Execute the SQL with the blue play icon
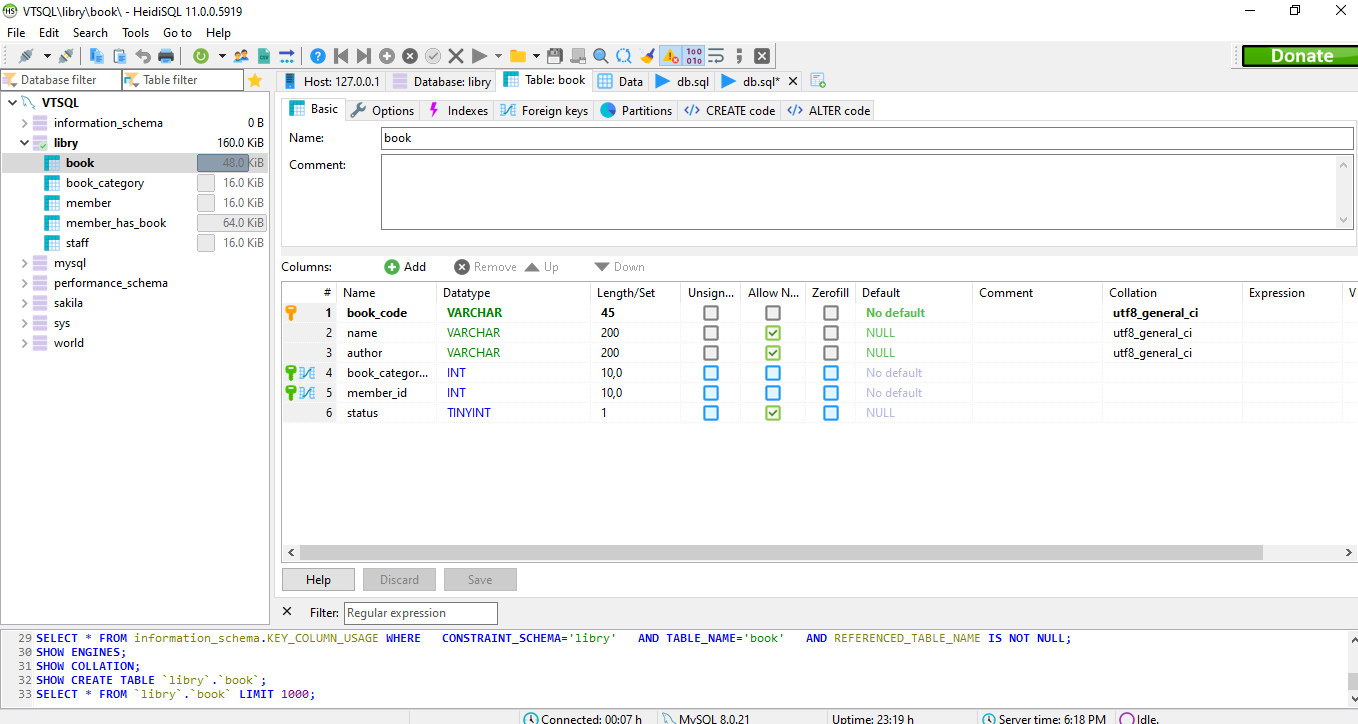Image resolution: width=1358 pixels, height=724 pixels. coord(478,55)
